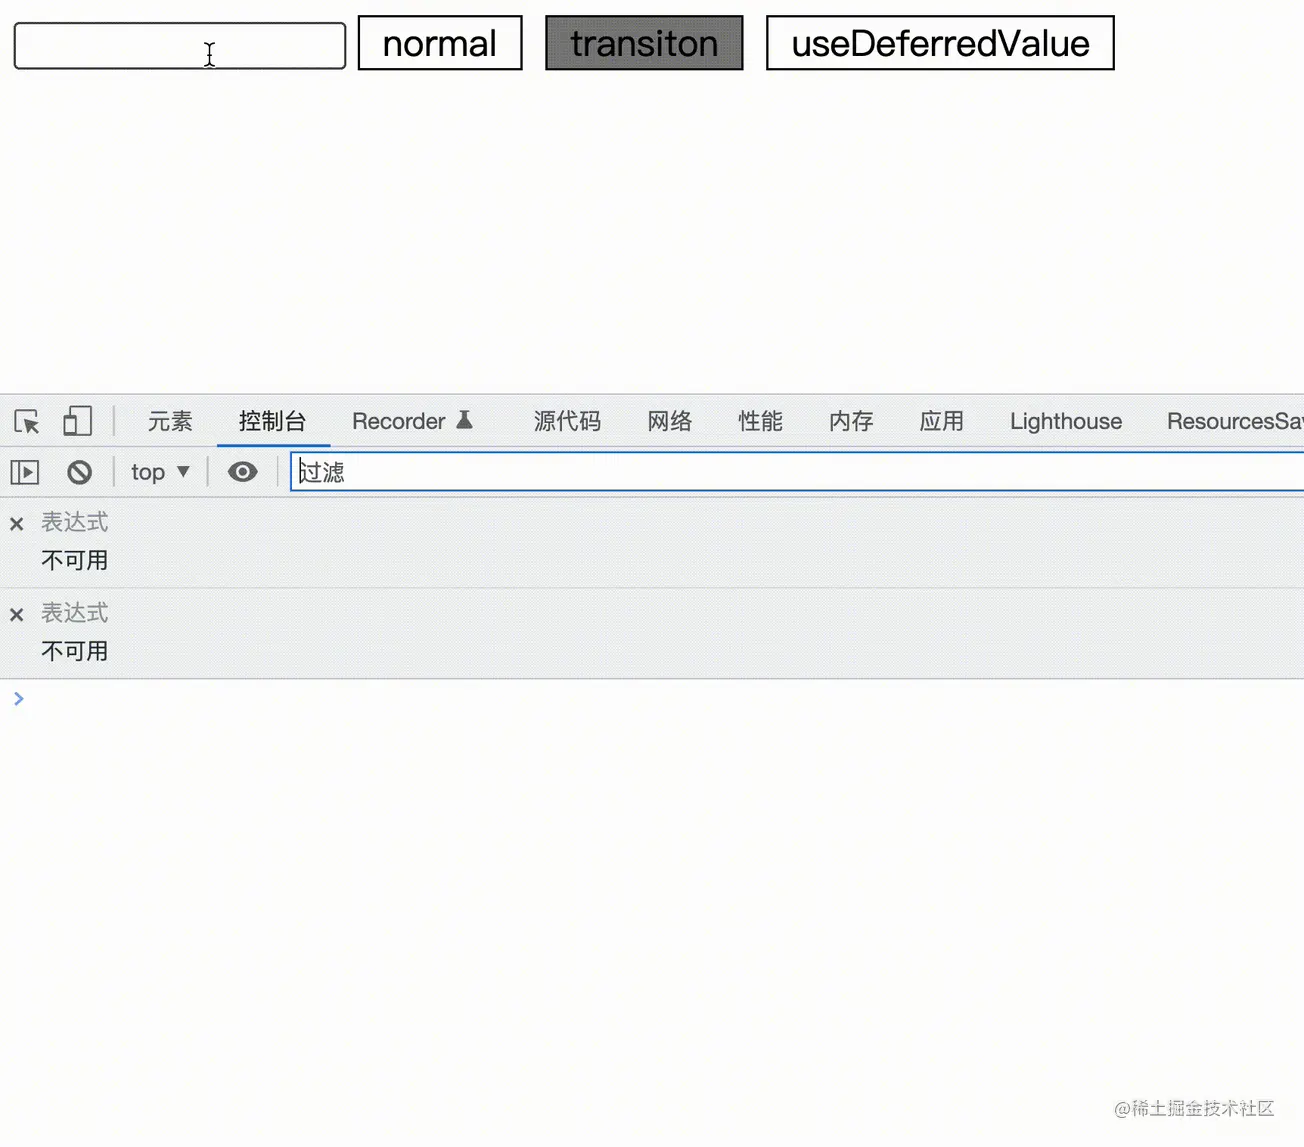Open the quick console drawer icon
The height and width of the screenshot is (1147, 1304).
point(24,471)
